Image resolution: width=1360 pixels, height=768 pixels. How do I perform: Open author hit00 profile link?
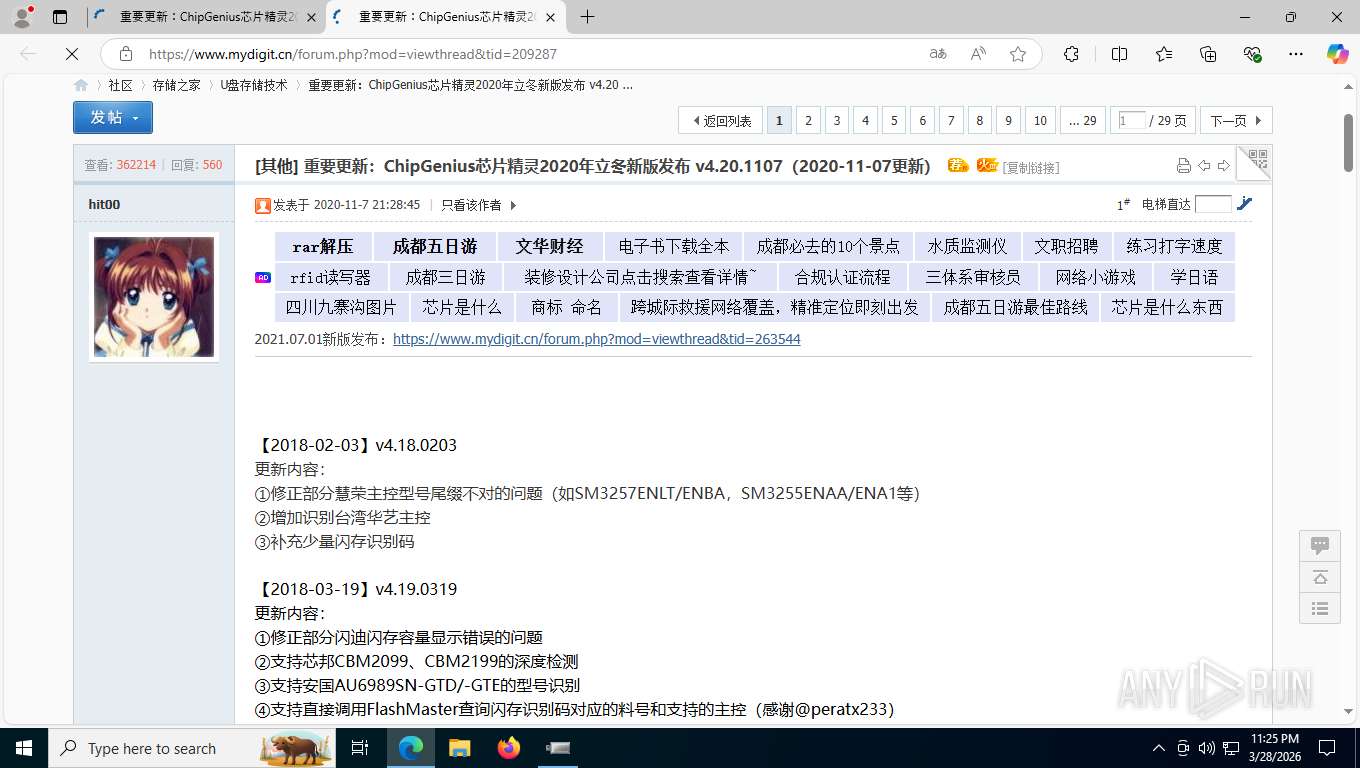point(104,204)
